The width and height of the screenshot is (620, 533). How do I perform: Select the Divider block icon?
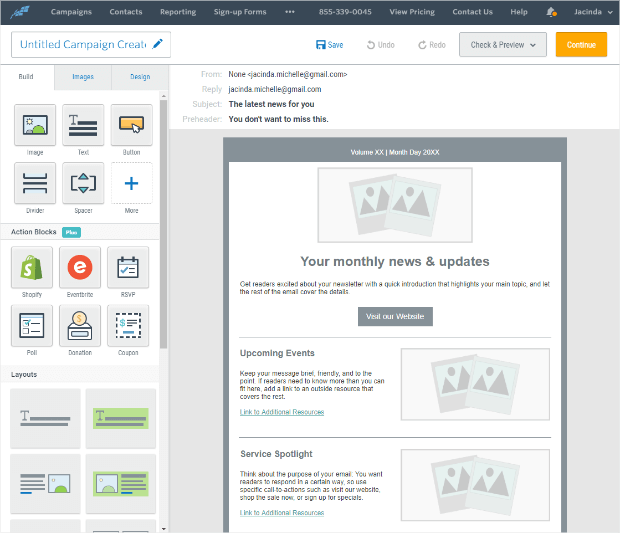point(35,183)
